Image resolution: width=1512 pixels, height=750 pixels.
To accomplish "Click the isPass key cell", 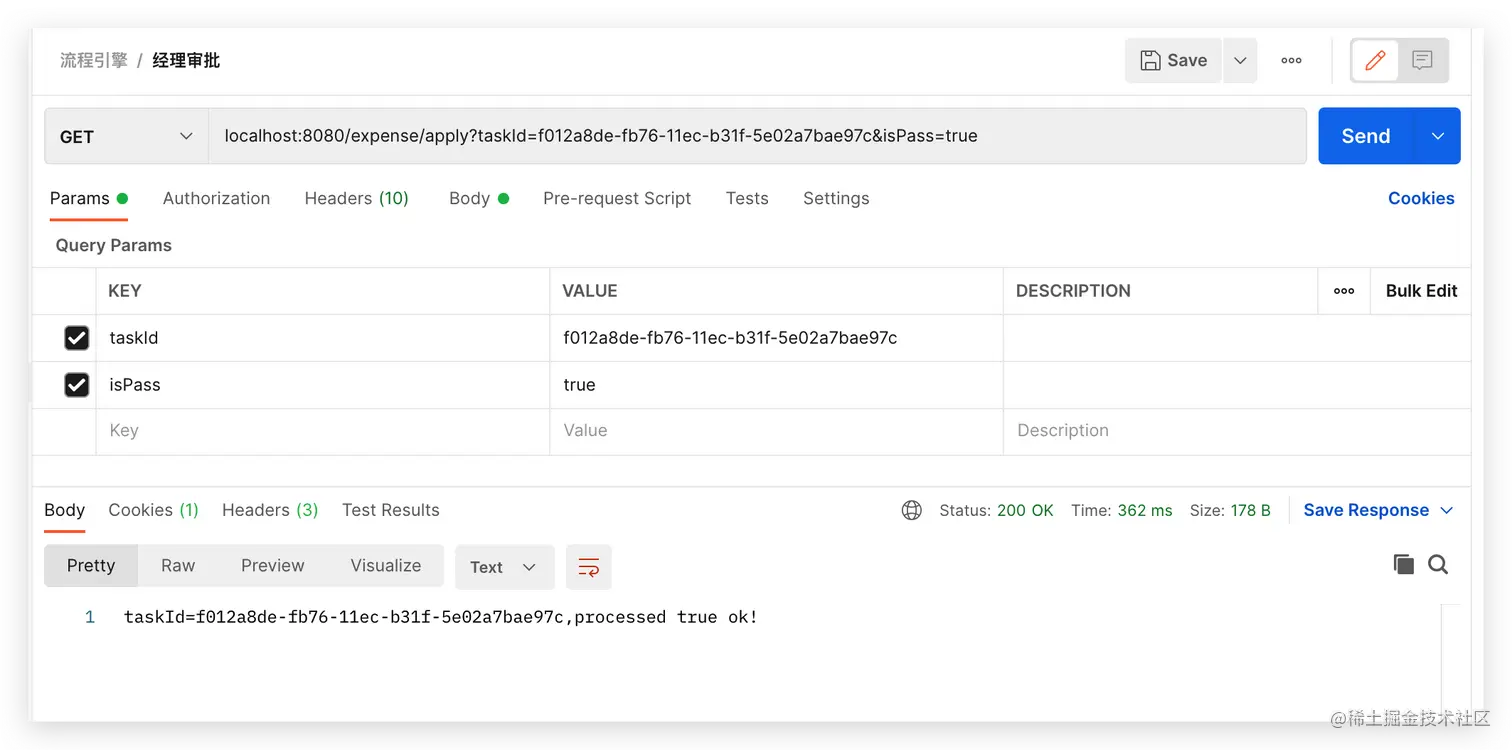I will click(x=323, y=385).
